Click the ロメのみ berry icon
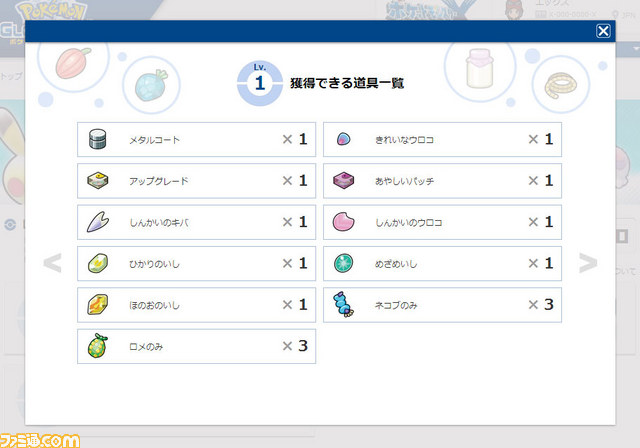This screenshot has width=640, height=448. tap(98, 346)
